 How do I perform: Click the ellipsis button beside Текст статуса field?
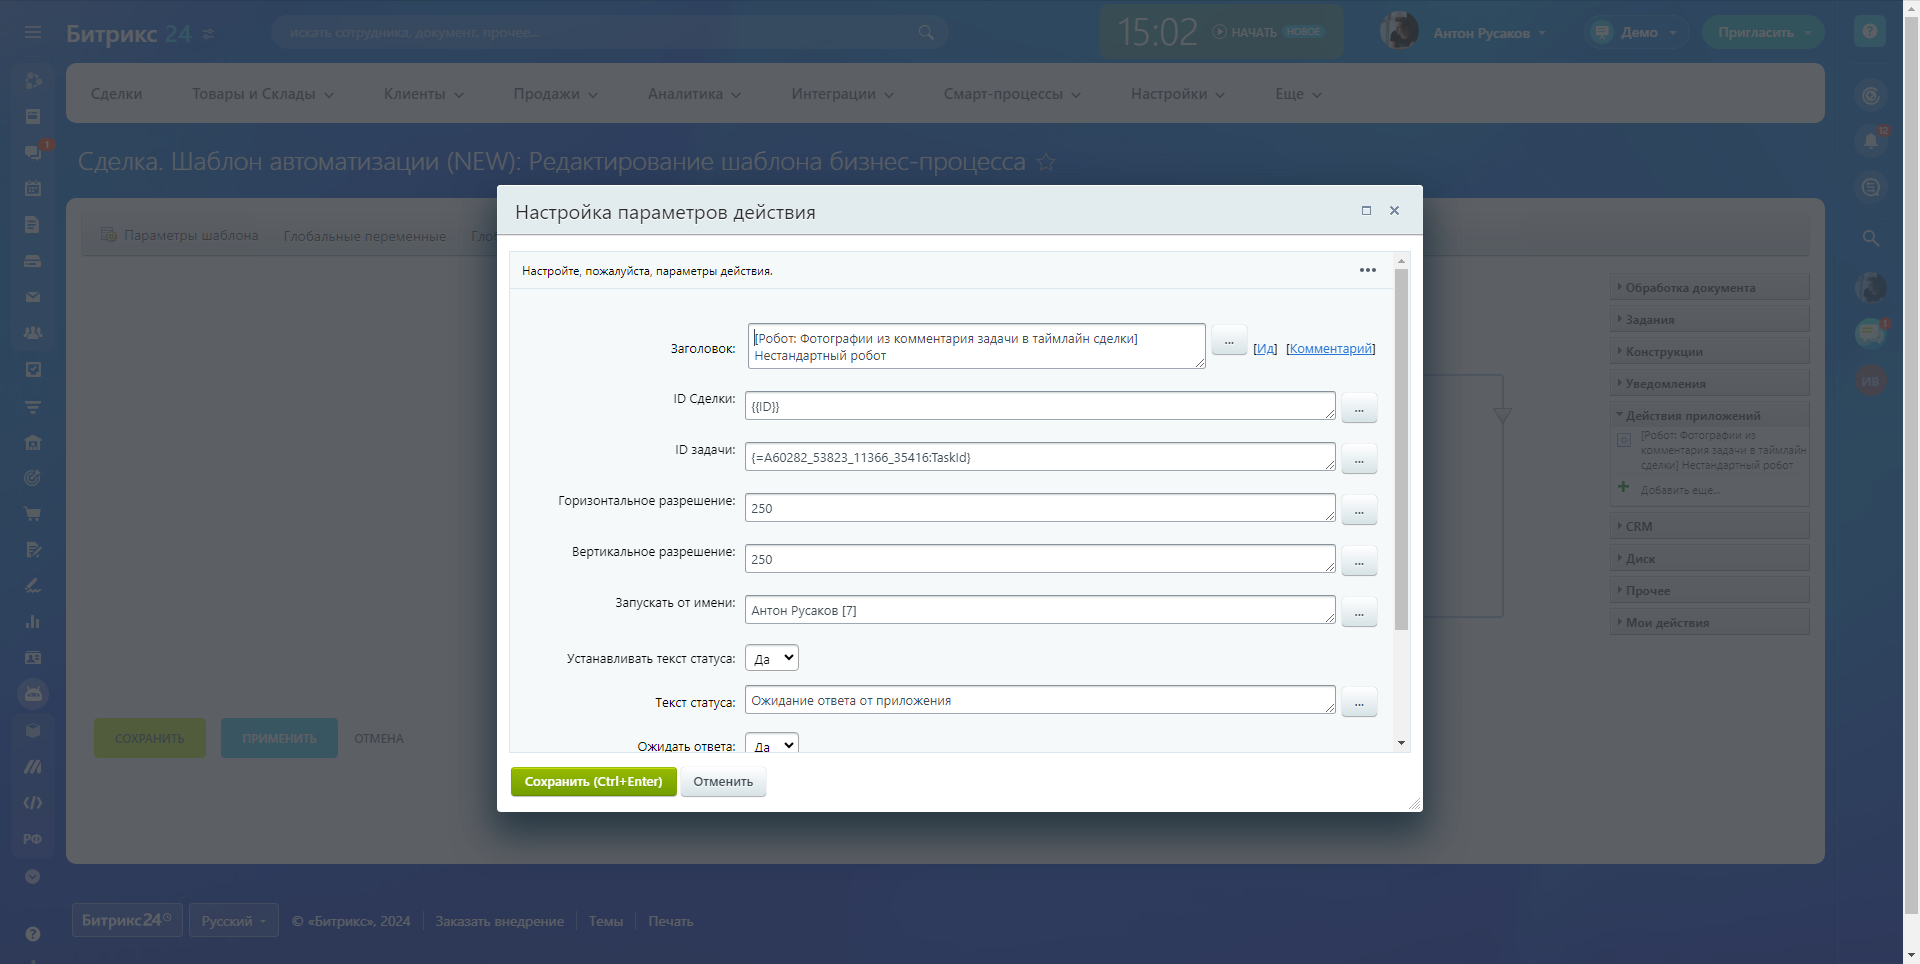click(x=1359, y=702)
